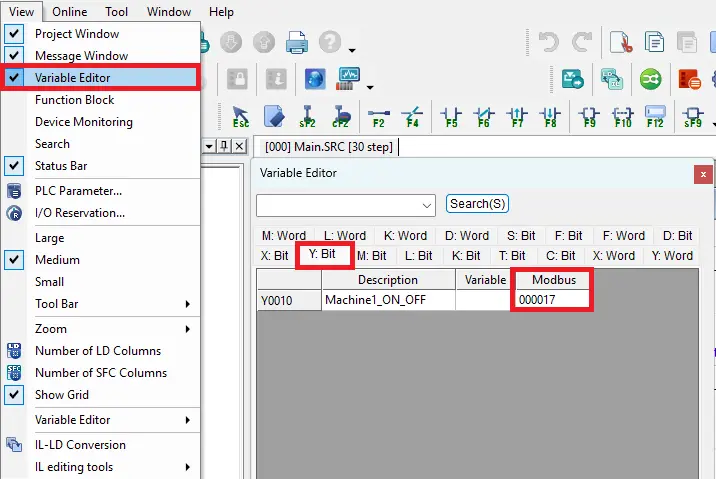Select PLC Parameter... menu entry

(78, 191)
